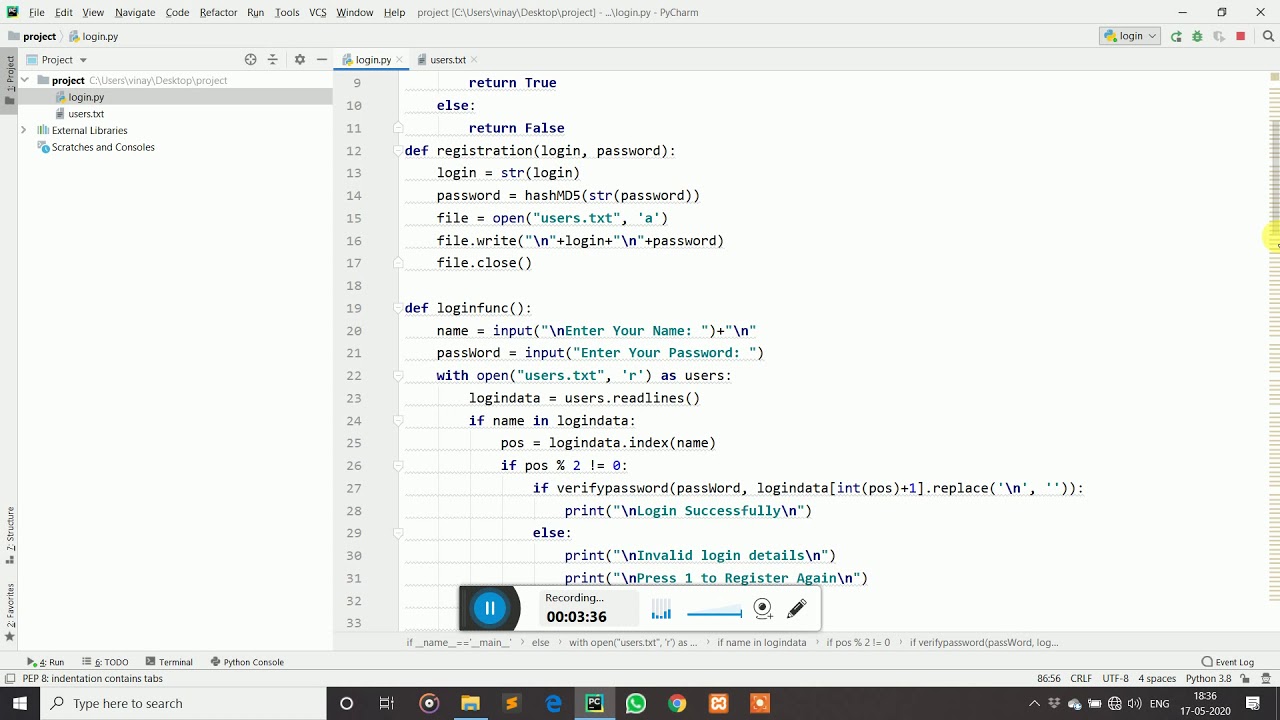Adjust the recorder volume slider
This screenshot has width=1280, height=720.
click(714, 612)
